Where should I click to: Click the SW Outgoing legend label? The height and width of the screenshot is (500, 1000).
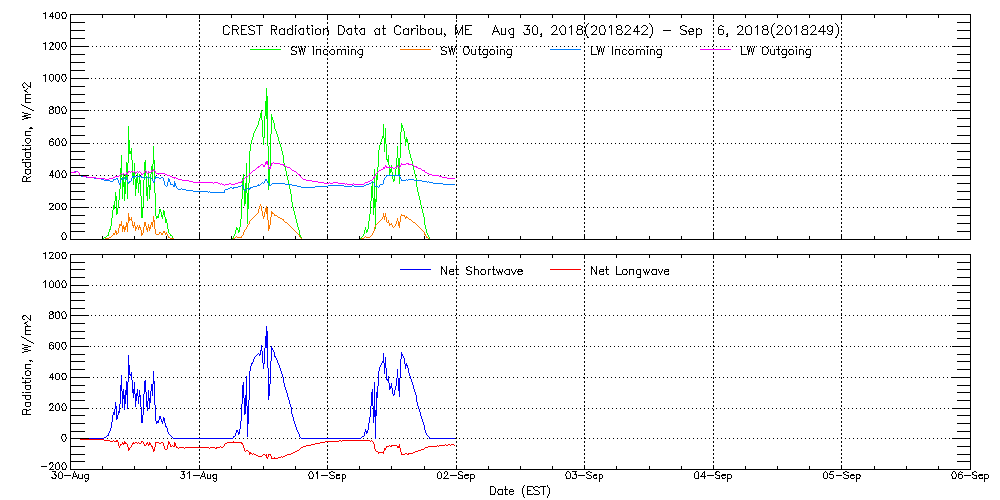point(476,51)
